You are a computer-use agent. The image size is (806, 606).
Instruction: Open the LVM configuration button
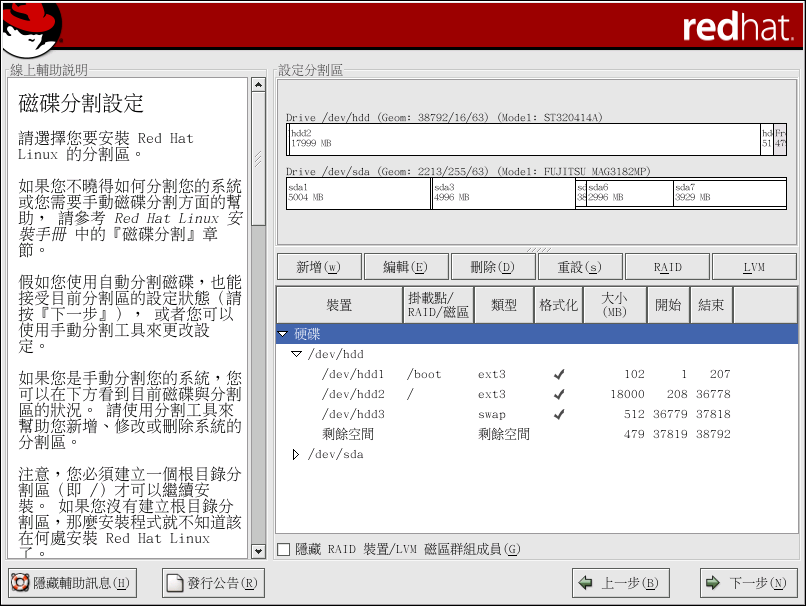click(754, 267)
